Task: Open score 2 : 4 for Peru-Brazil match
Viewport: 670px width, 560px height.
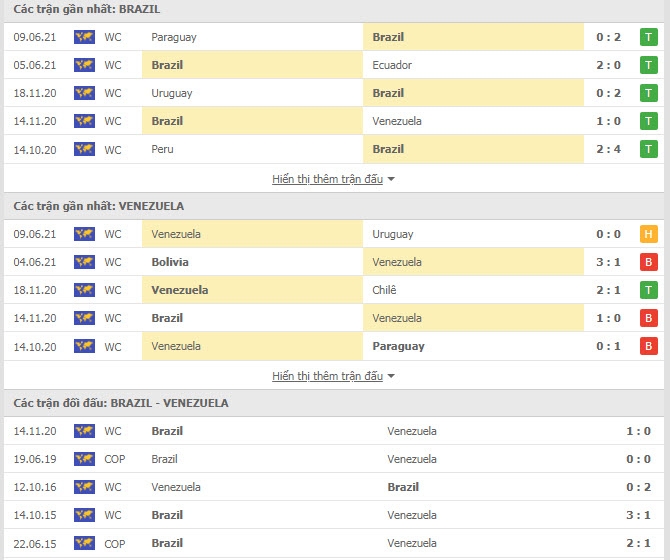Action: pyautogui.click(x=608, y=149)
